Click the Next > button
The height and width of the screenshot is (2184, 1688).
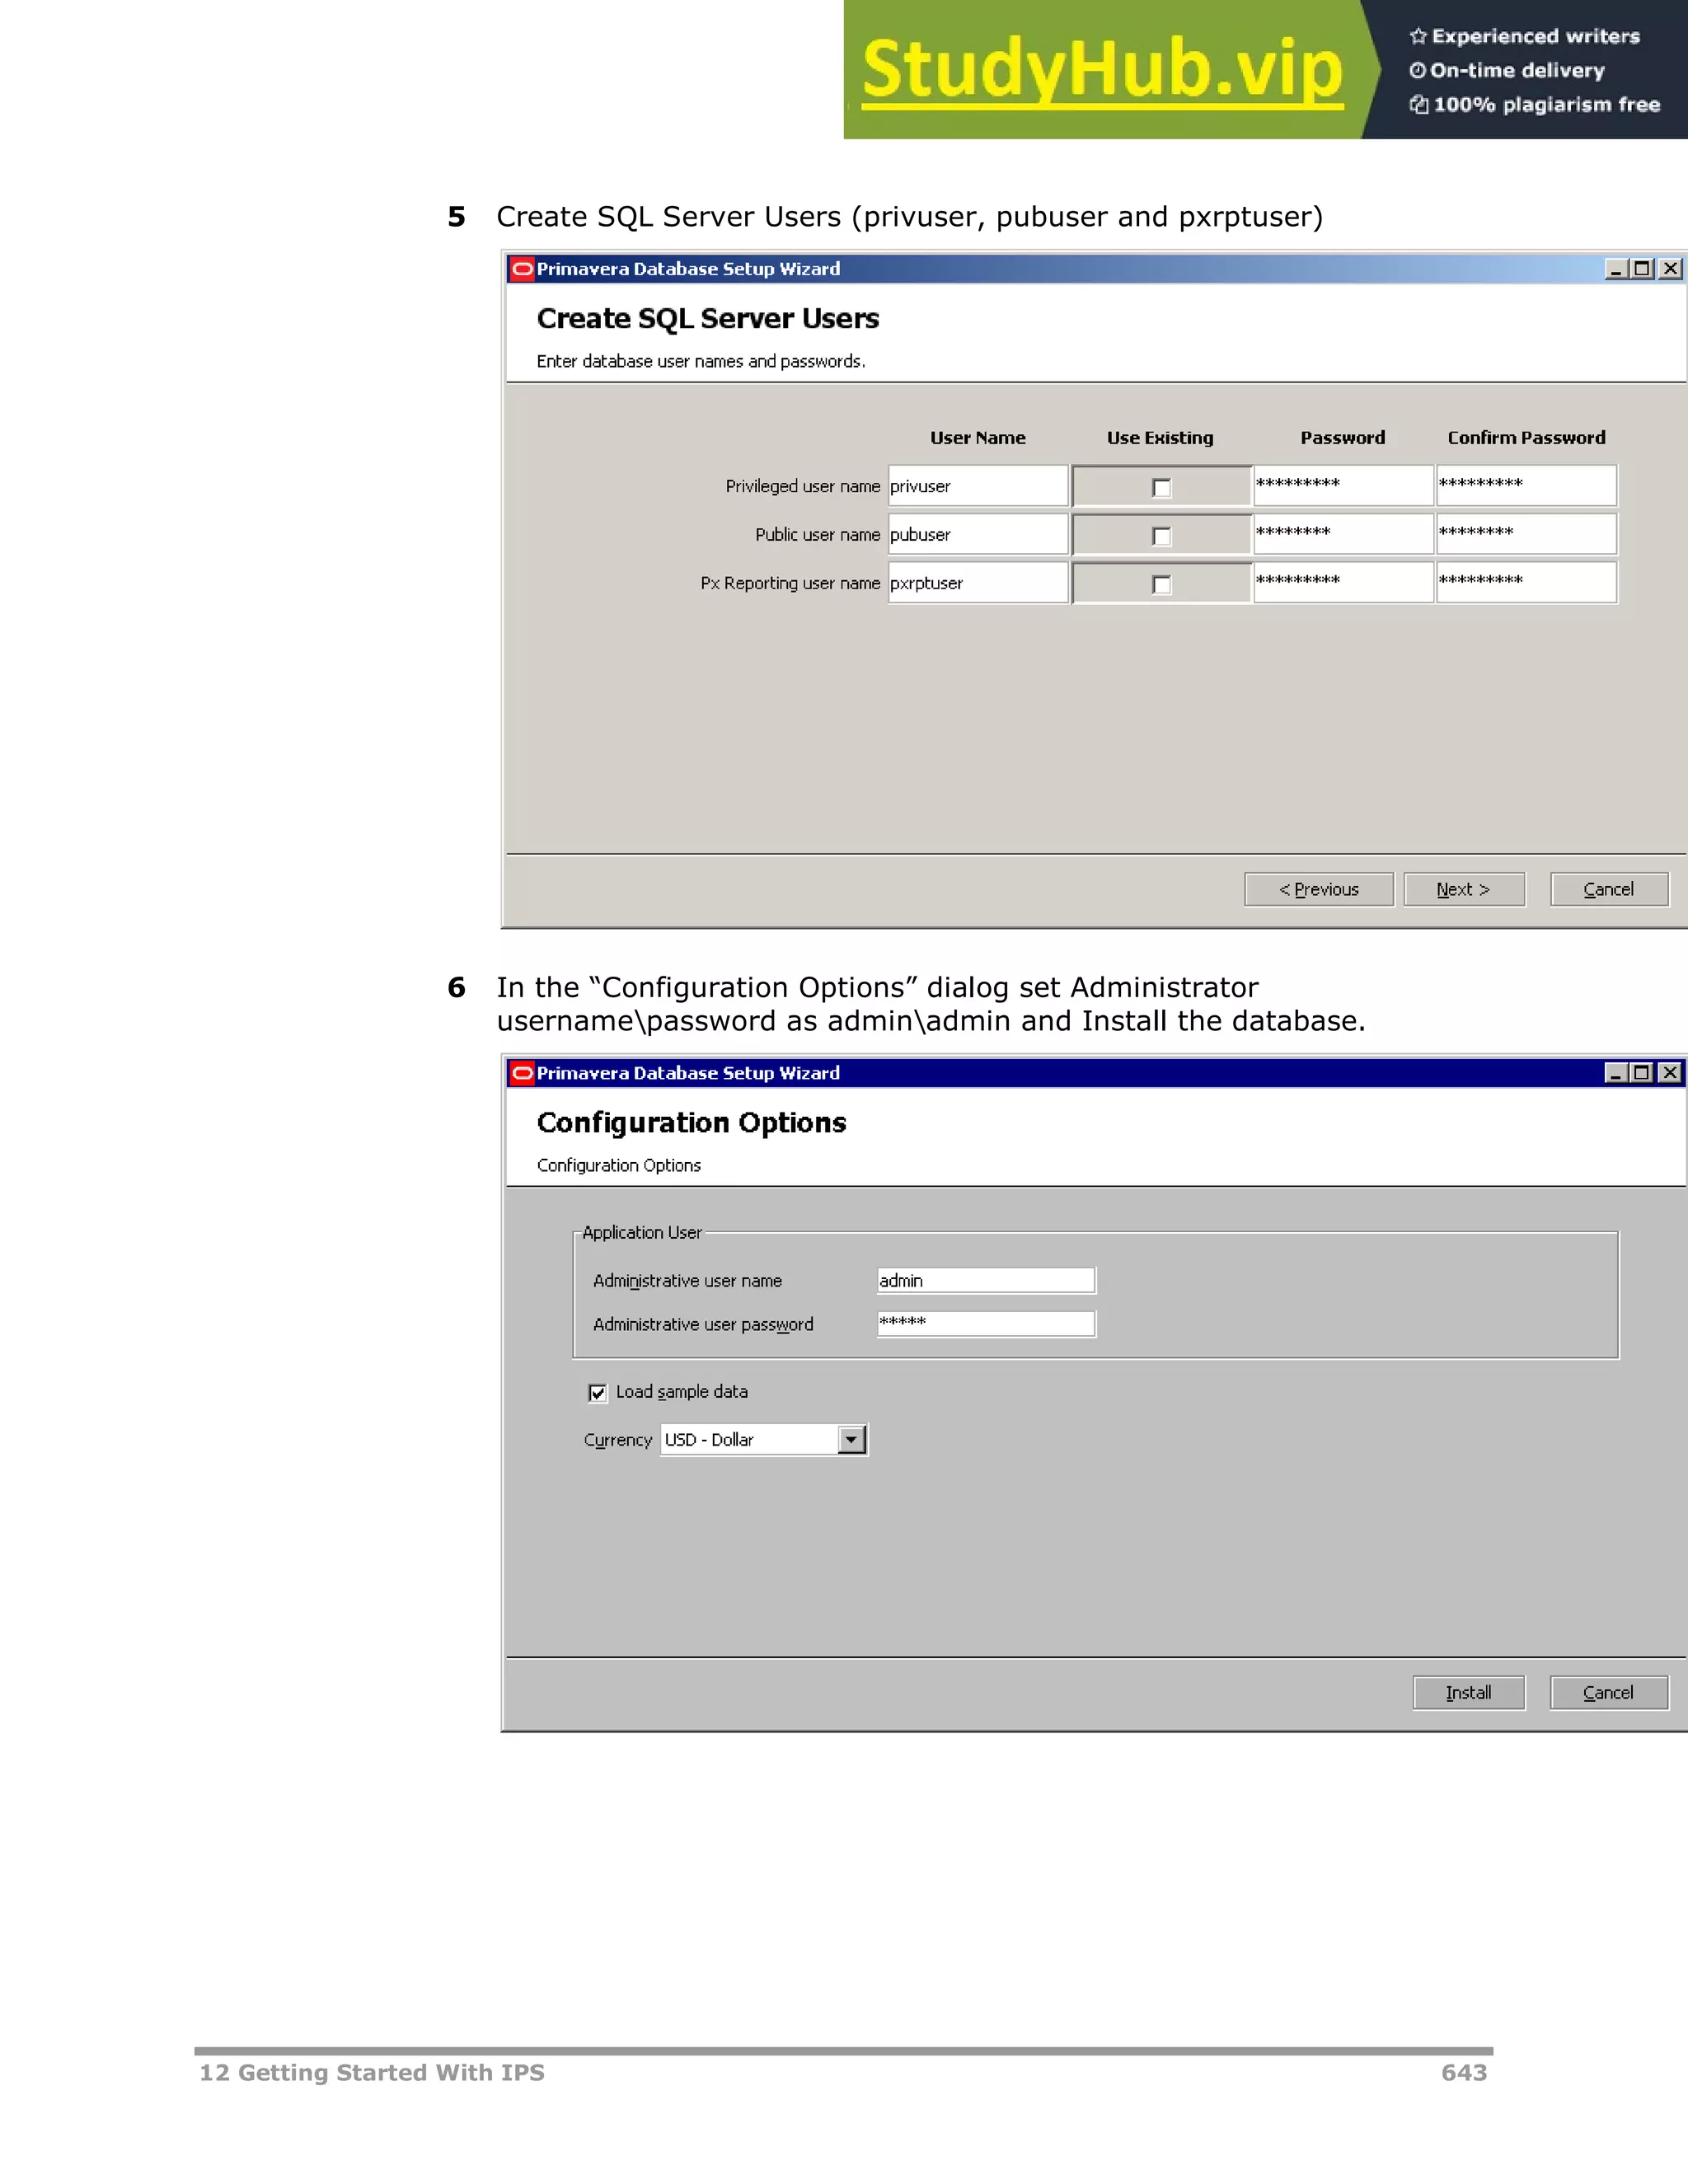pyautogui.click(x=1464, y=890)
